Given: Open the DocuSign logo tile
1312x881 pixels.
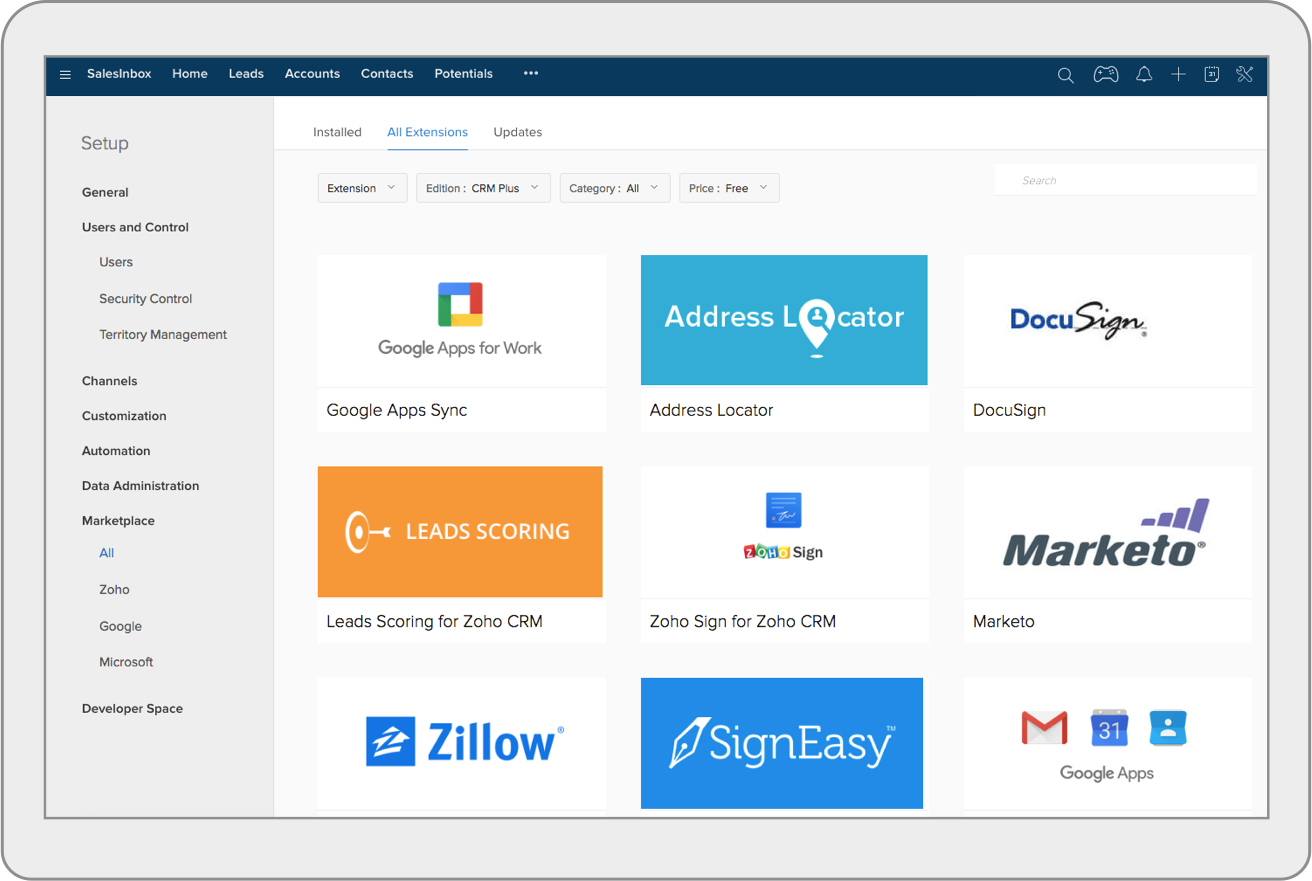Looking at the screenshot, I should (x=1108, y=320).
